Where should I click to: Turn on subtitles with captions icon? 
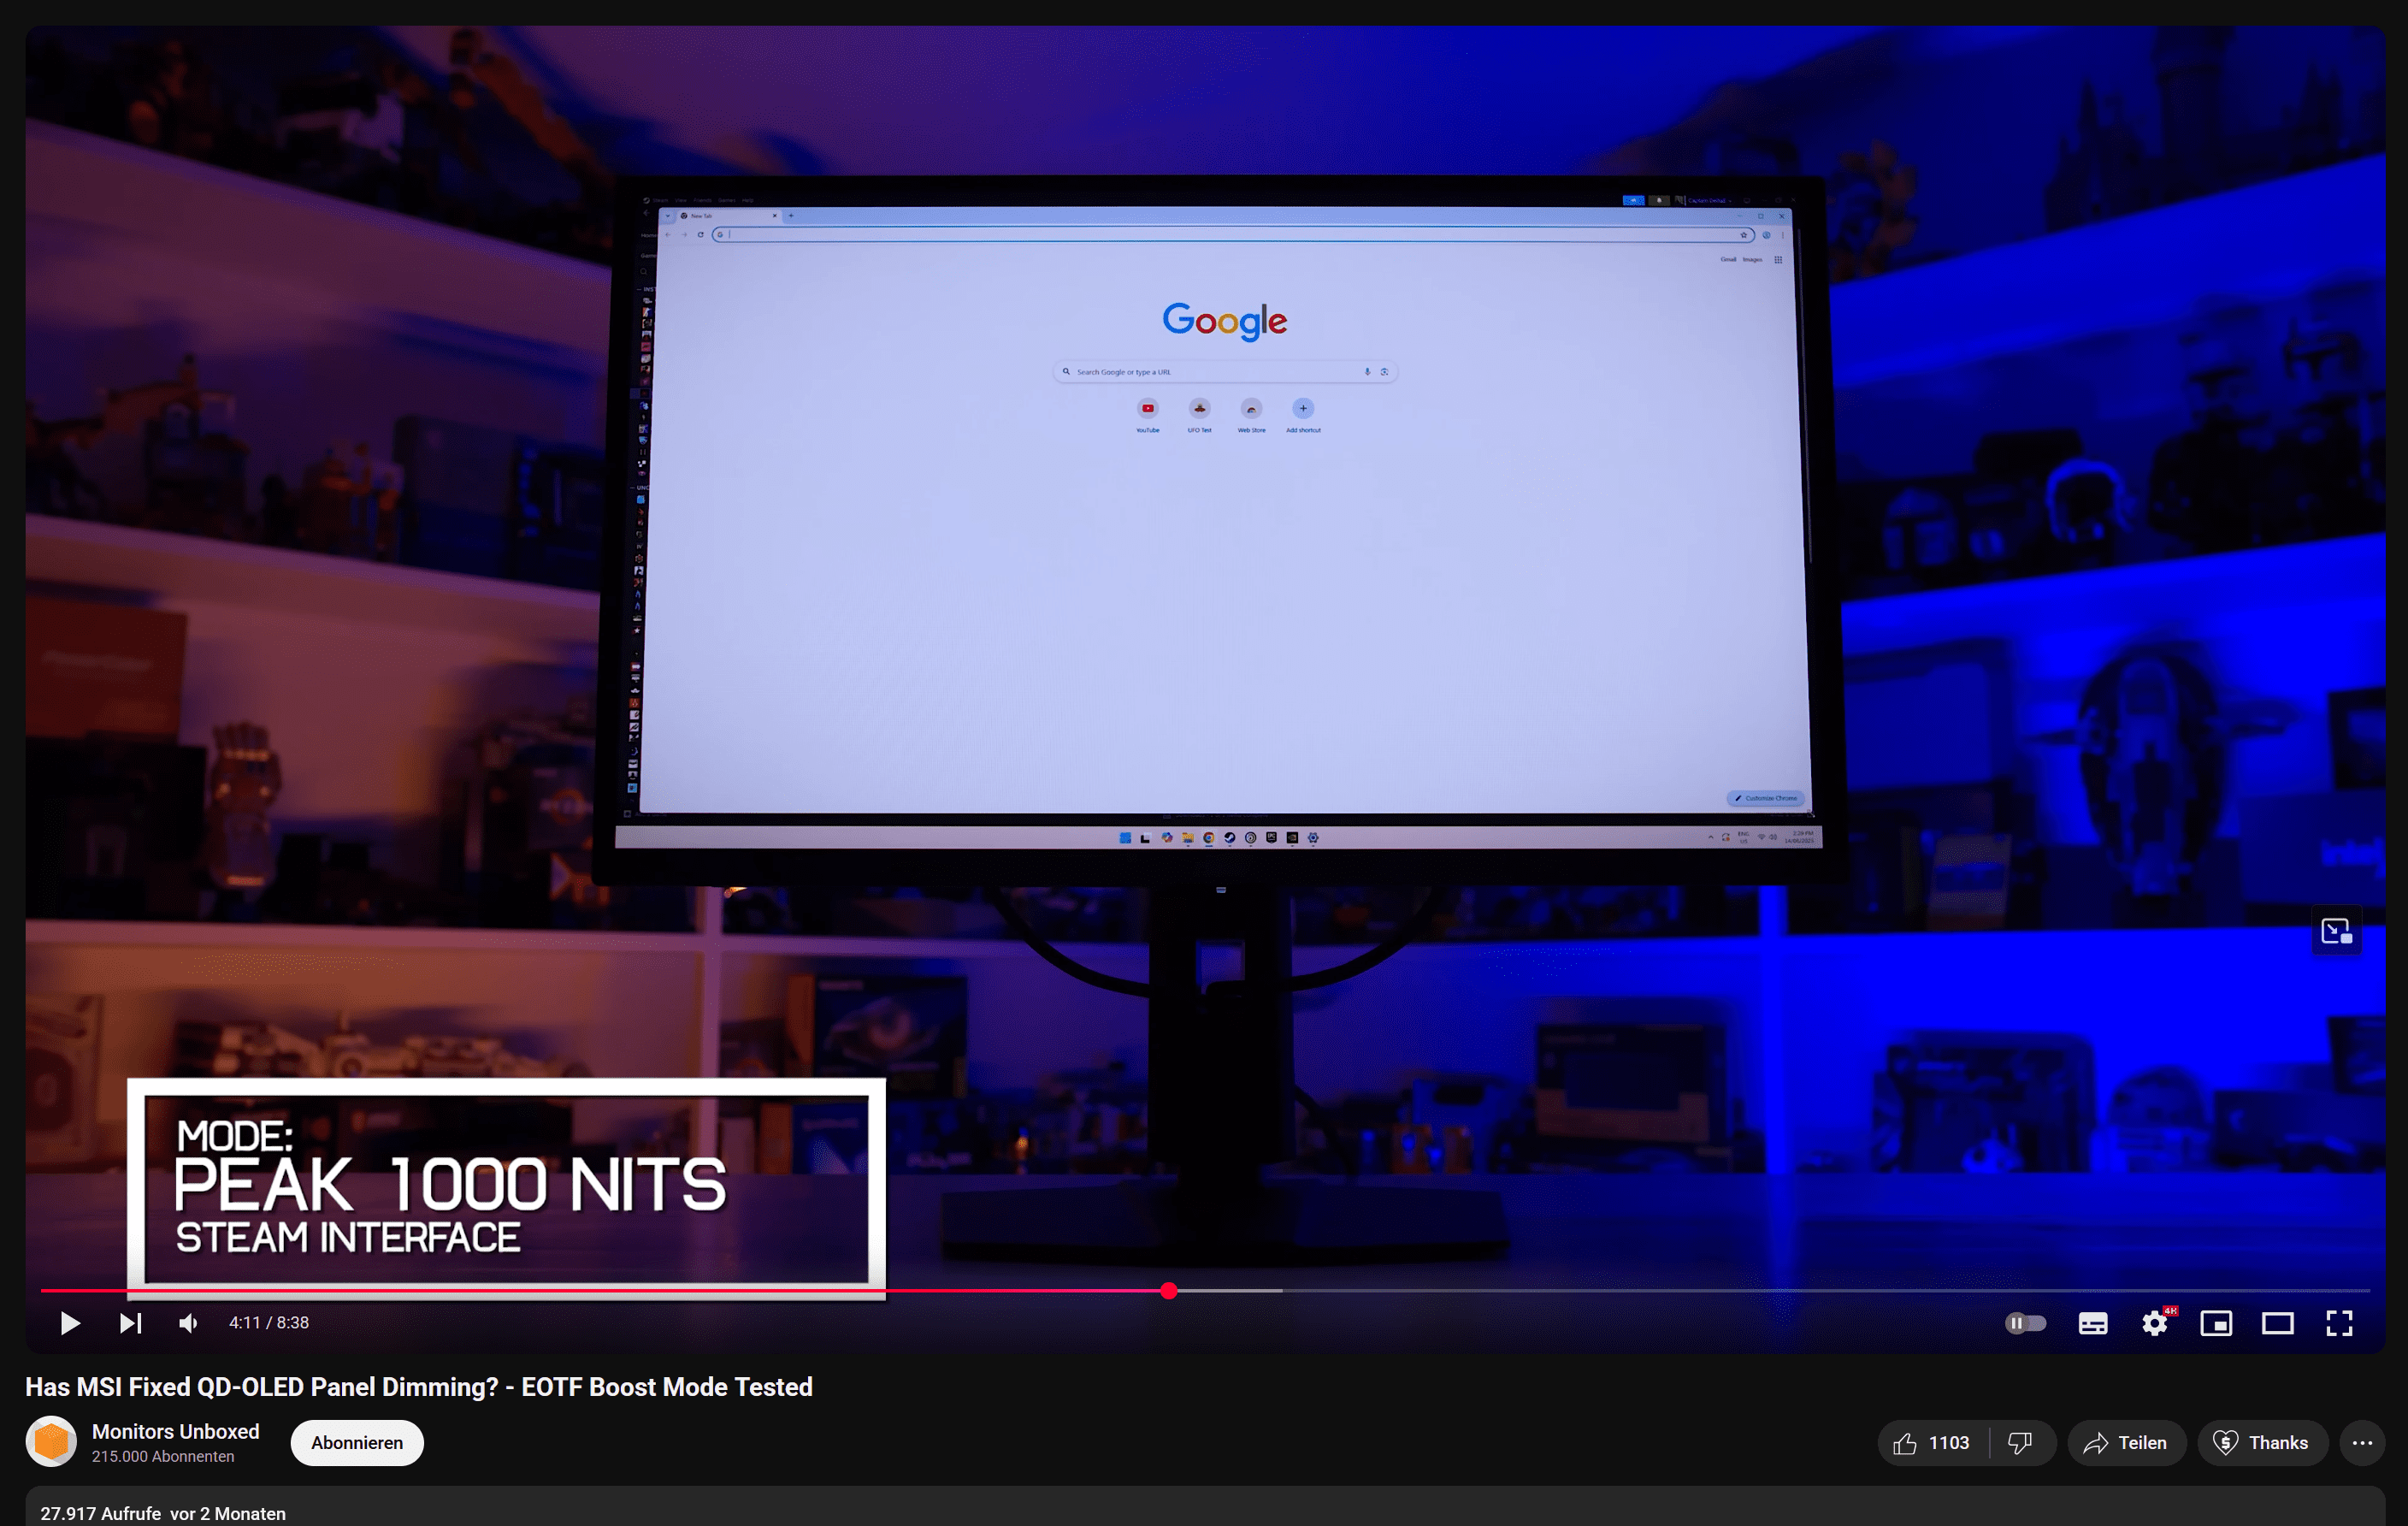pyautogui.click(x=2092, y=1323)
